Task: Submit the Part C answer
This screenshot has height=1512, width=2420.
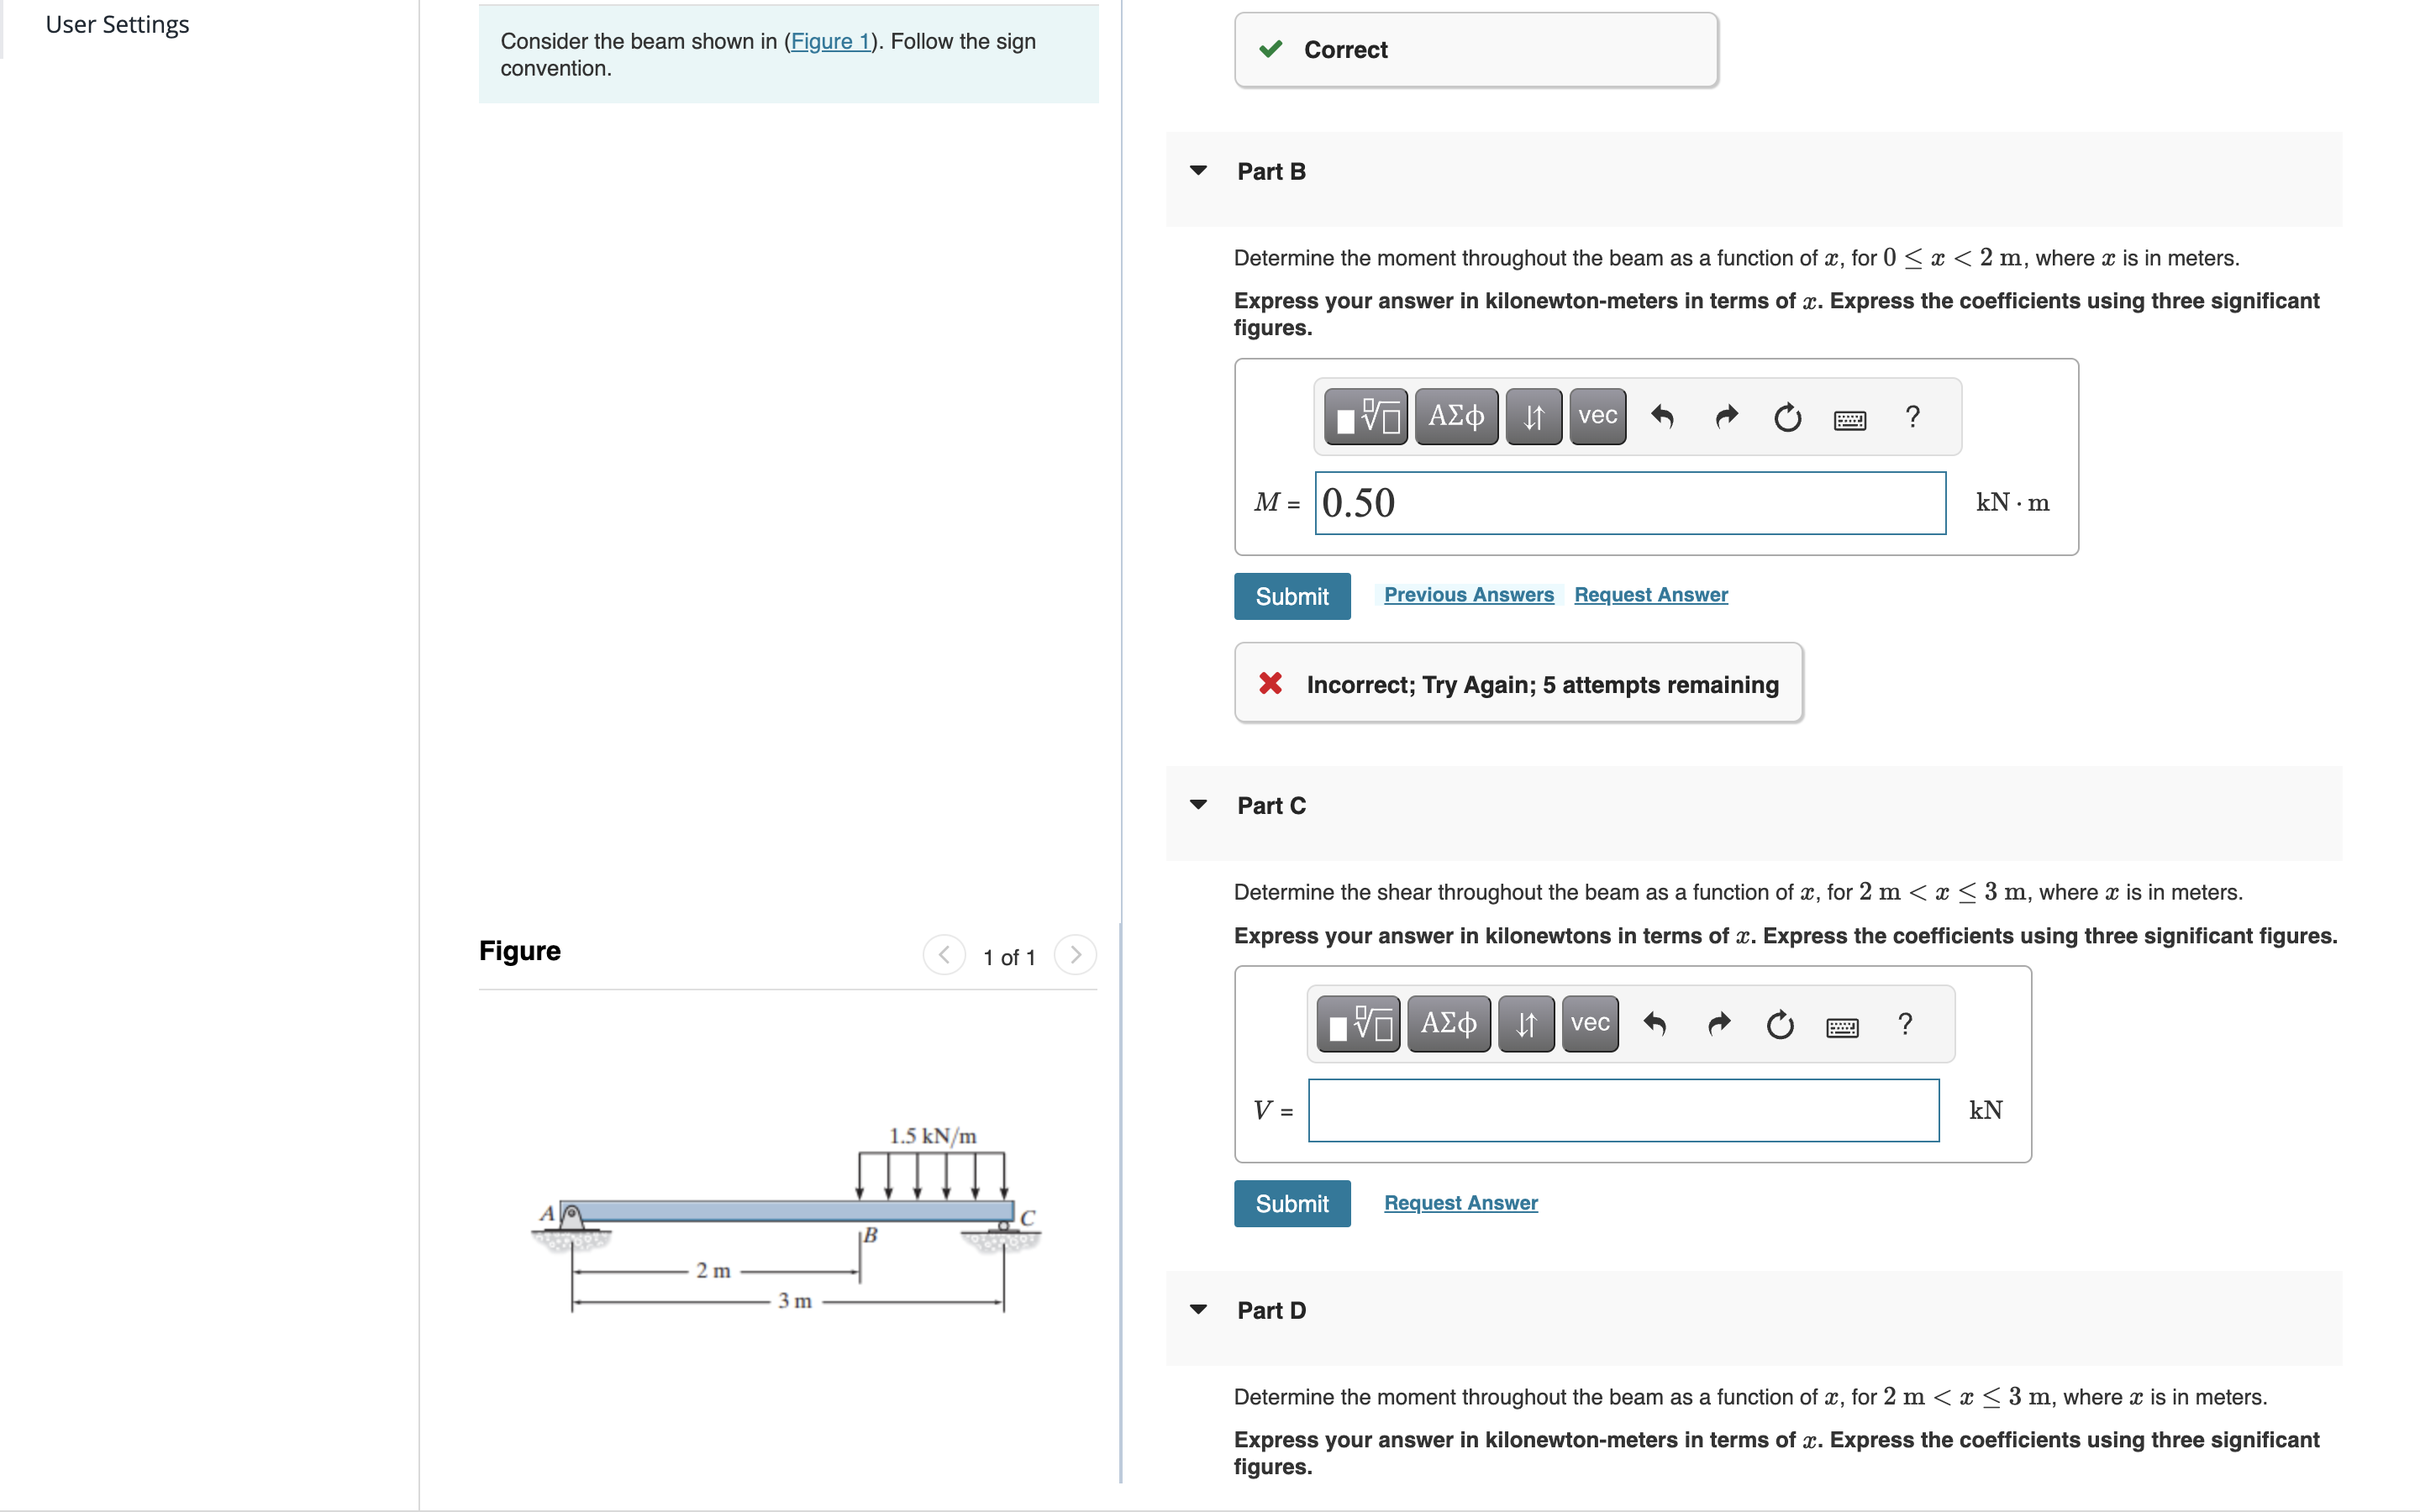Action: (x=1291, y=1203)
